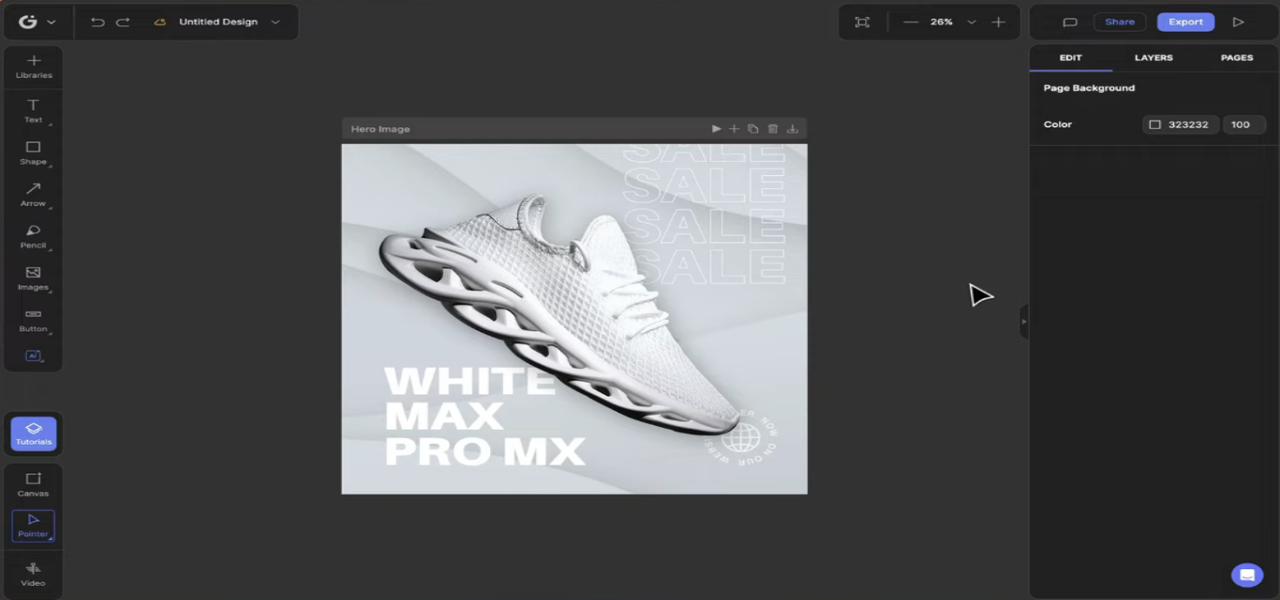Switch to the LAYERS tab

tap(1153, 58)
